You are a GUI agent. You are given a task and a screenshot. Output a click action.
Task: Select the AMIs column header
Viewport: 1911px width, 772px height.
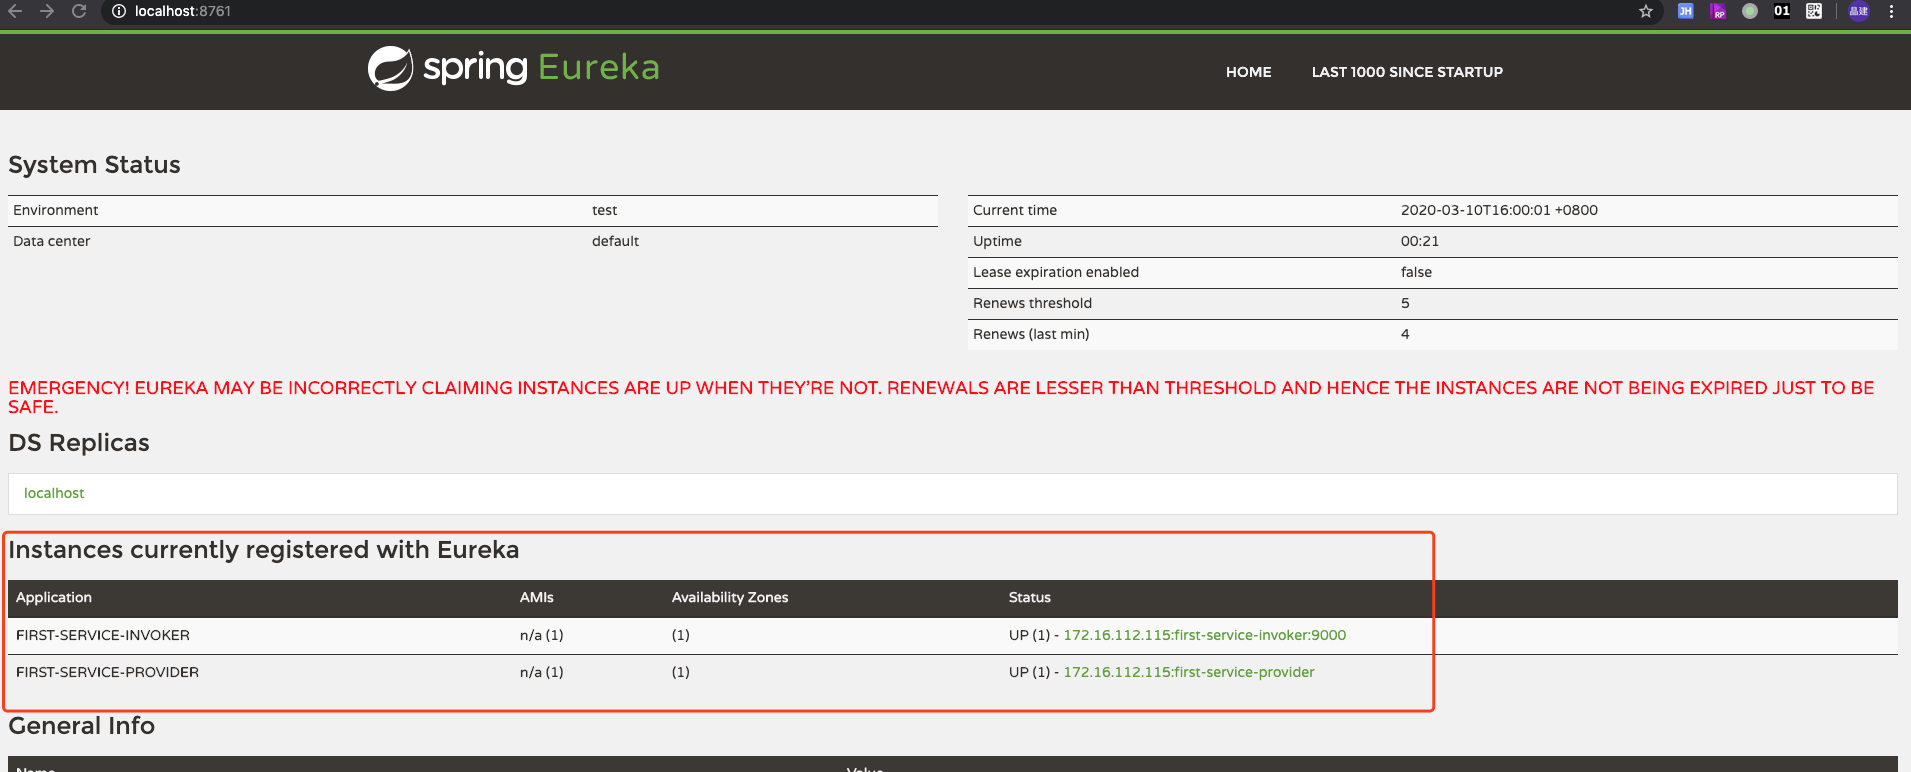537,597
